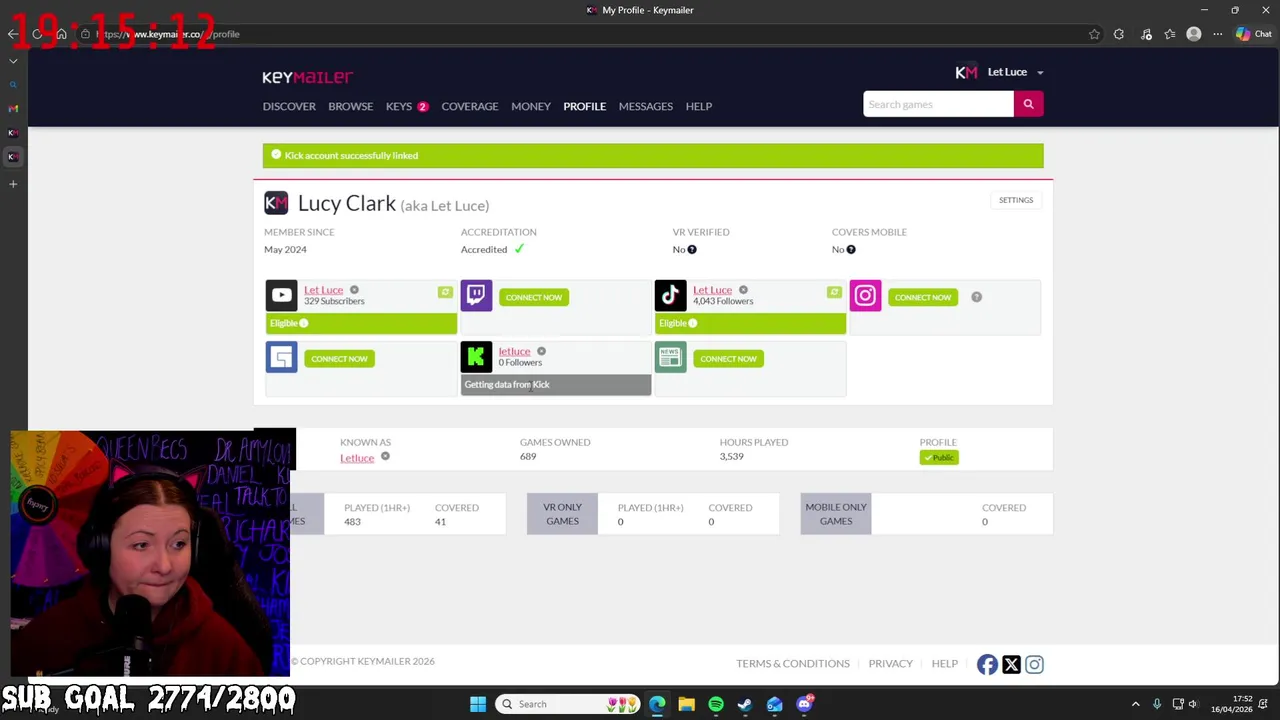Click the blue G platform icon
The image size is (1280, 720).
tap(281, 357)
